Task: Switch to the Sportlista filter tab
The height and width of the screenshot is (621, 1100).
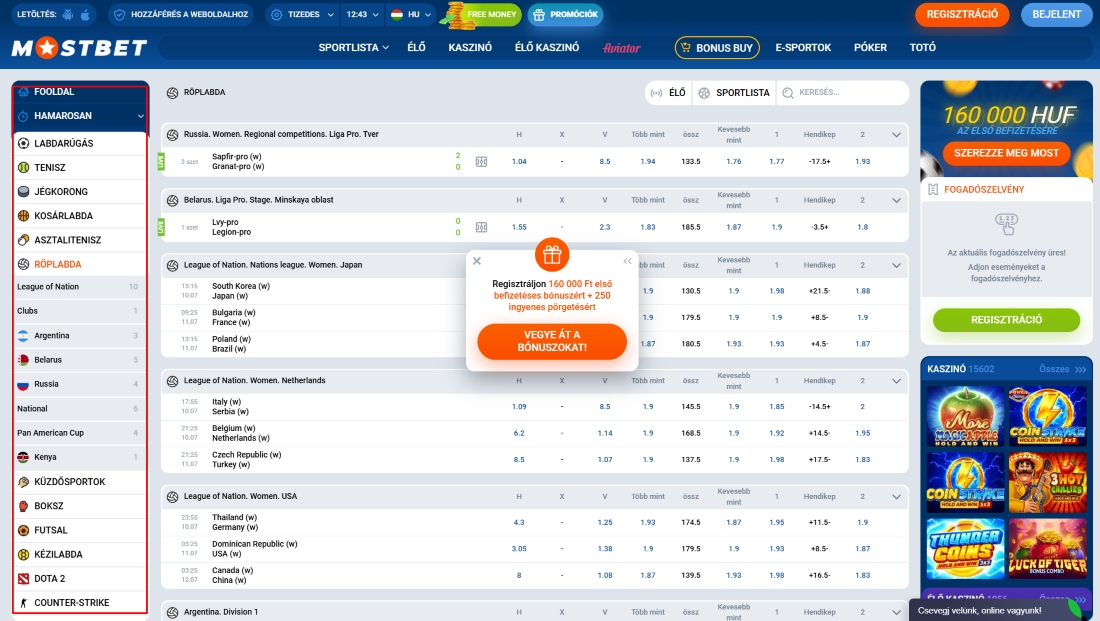Action: pyautogui.click(x=735, y=93)
